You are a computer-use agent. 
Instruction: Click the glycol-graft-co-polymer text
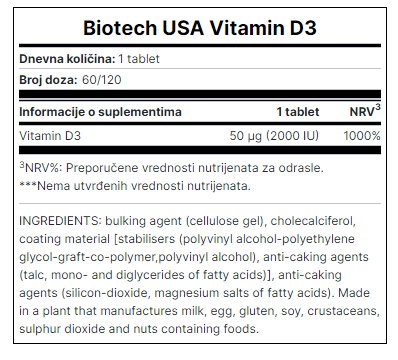point(87,257)
